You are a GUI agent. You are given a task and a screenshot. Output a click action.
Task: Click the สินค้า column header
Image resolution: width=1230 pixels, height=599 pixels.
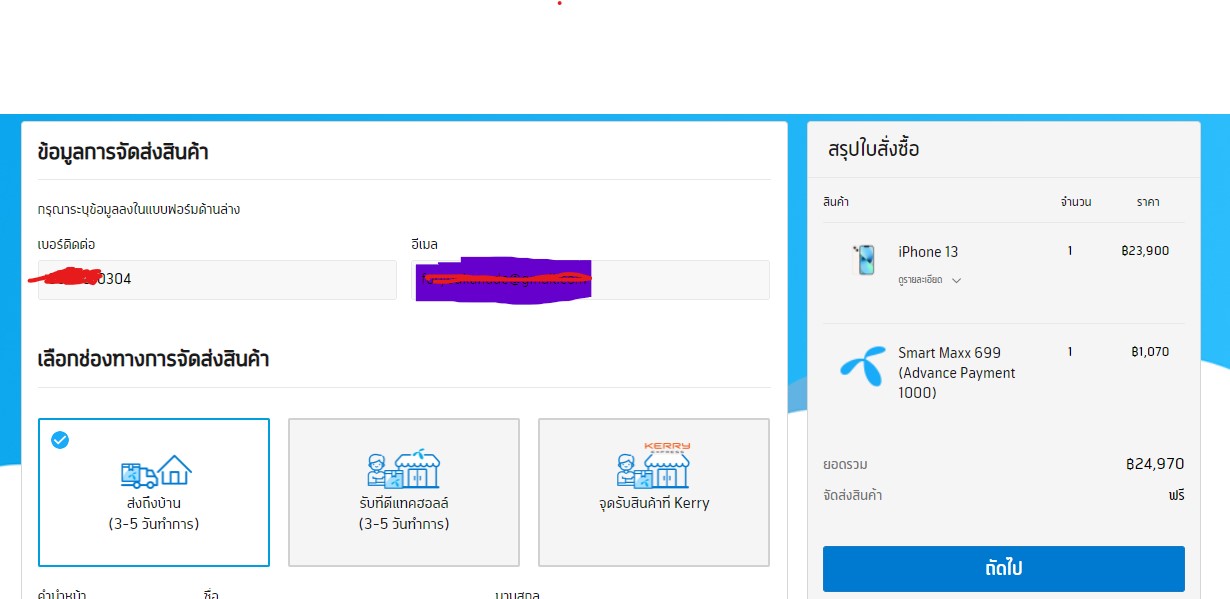[x=836, y=202]
